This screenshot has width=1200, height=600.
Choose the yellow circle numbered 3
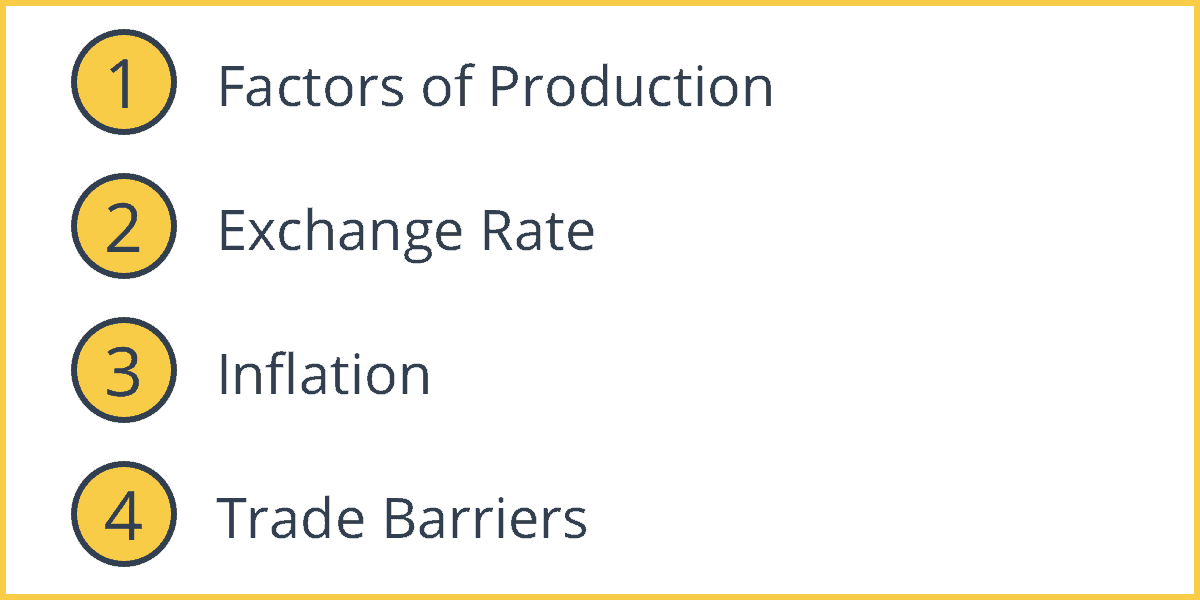coord(124,371)
